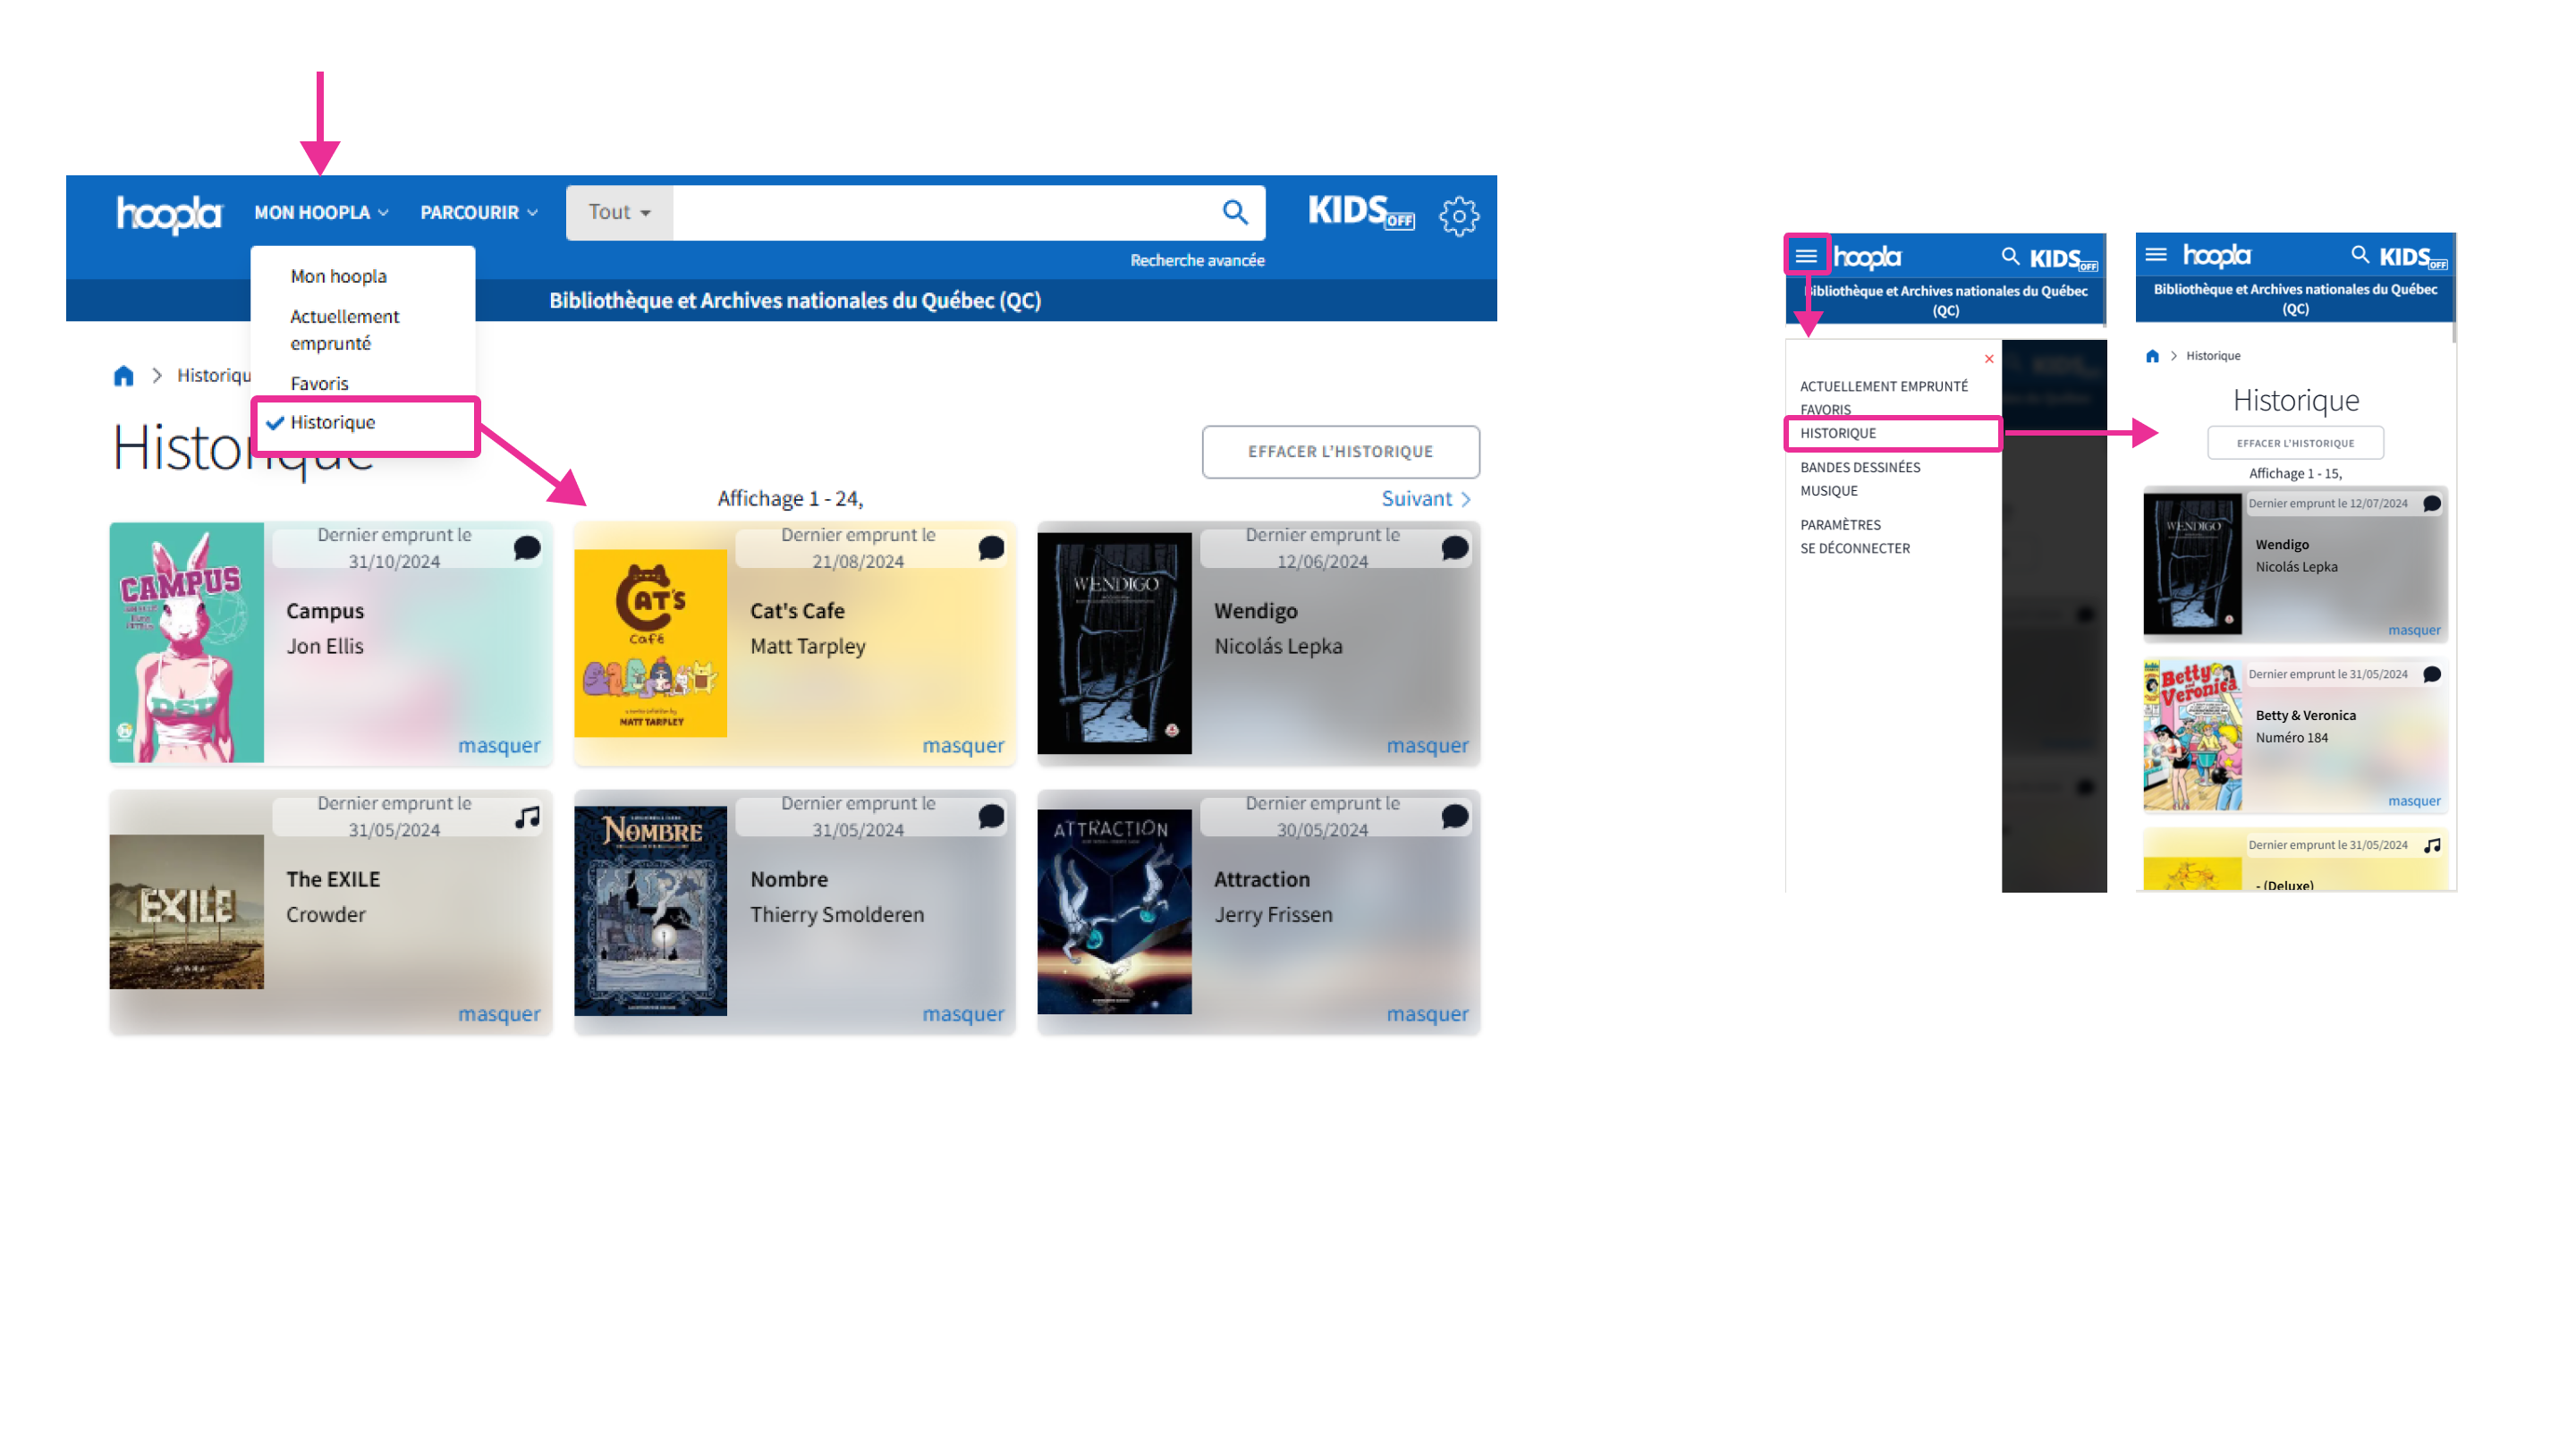The image size is (2576, 1449).
Task: Click search icon in right mobile header
Action: click(x=2360, y=254)
